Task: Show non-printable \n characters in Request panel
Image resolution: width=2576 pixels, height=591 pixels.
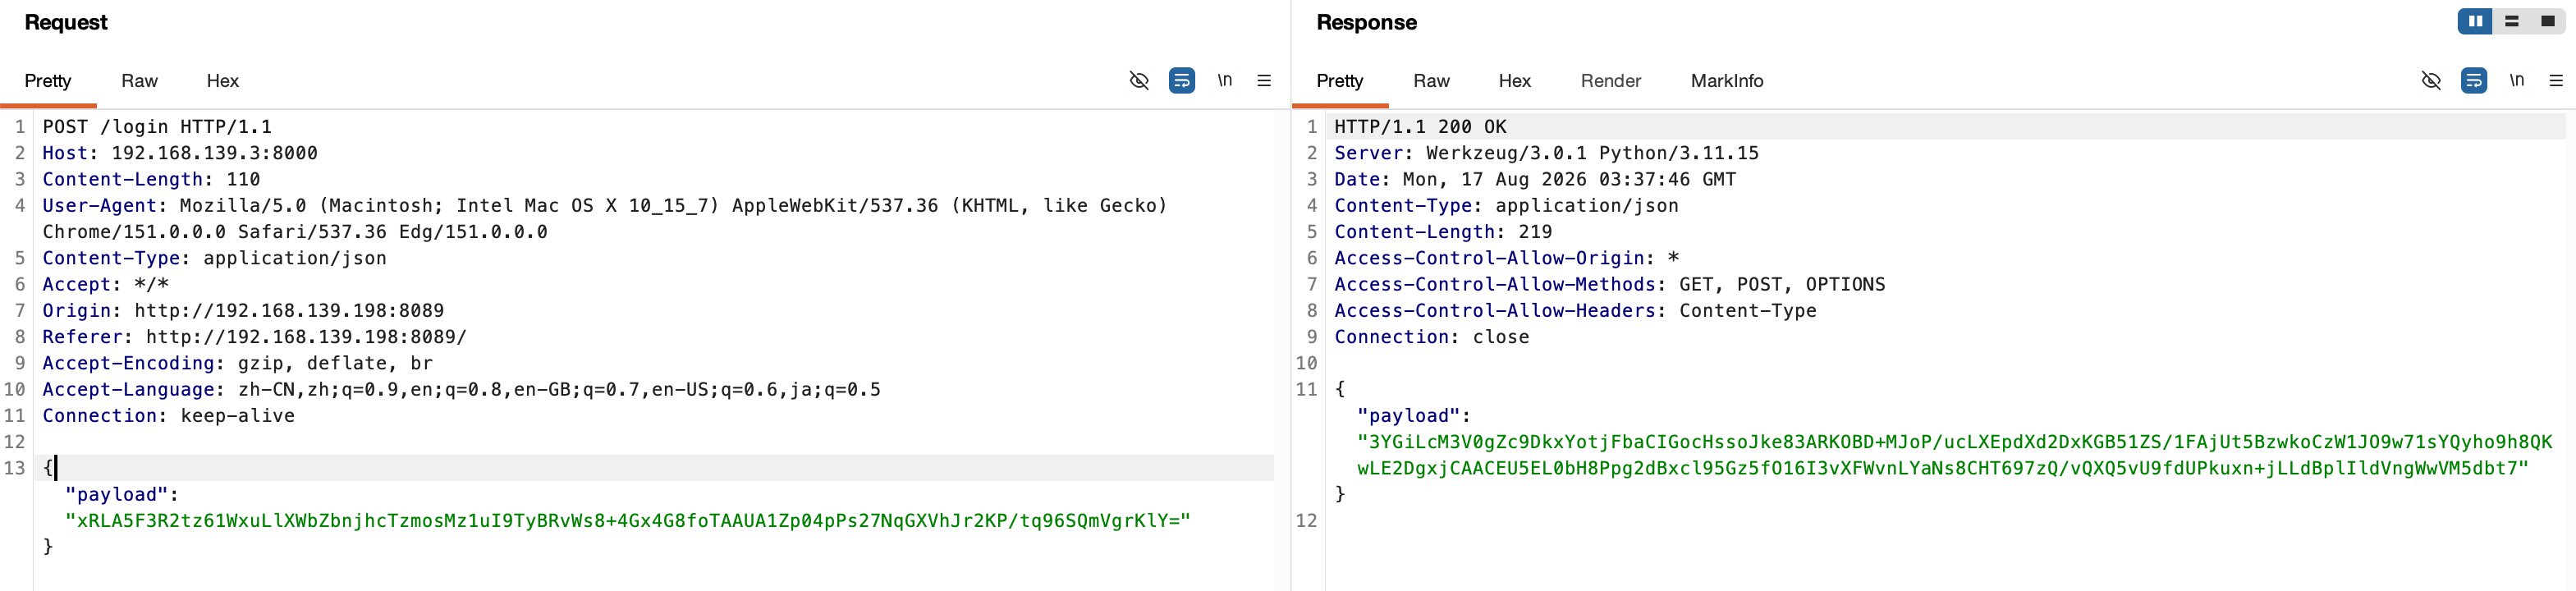Action: coord(1224,80)
